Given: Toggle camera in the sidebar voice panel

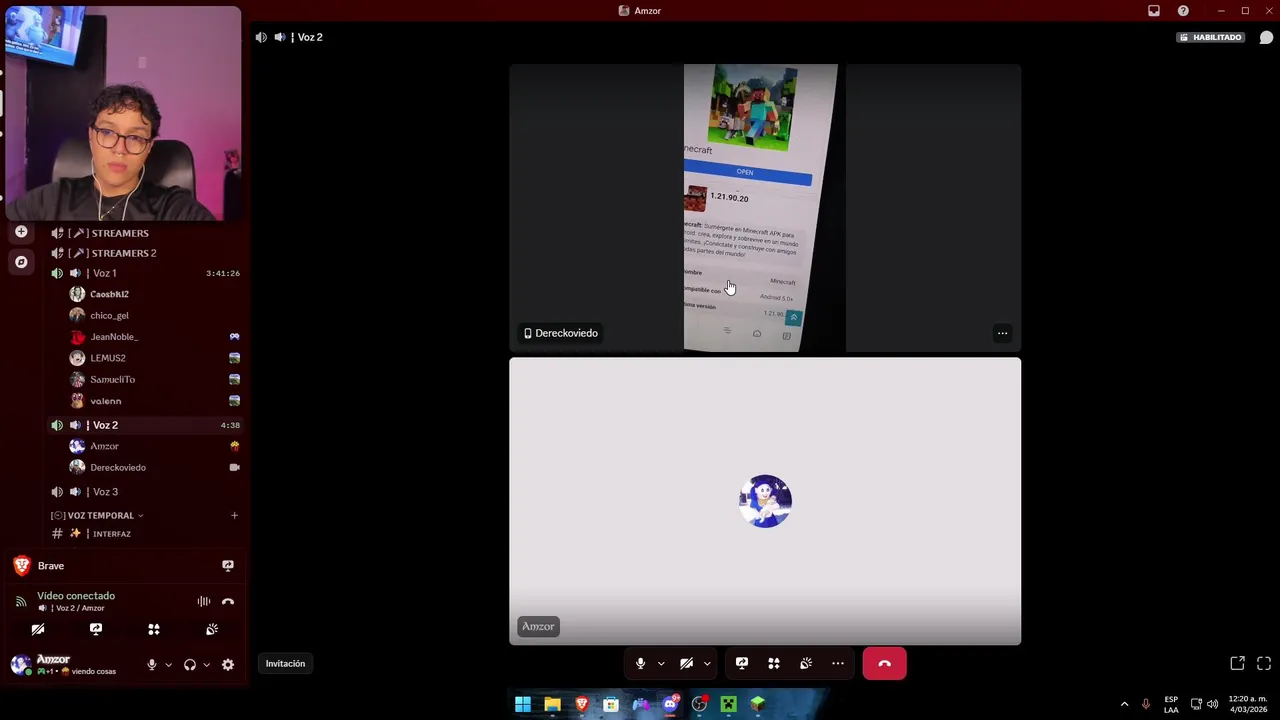Looking at the screenshot, I should coord(38,629).
